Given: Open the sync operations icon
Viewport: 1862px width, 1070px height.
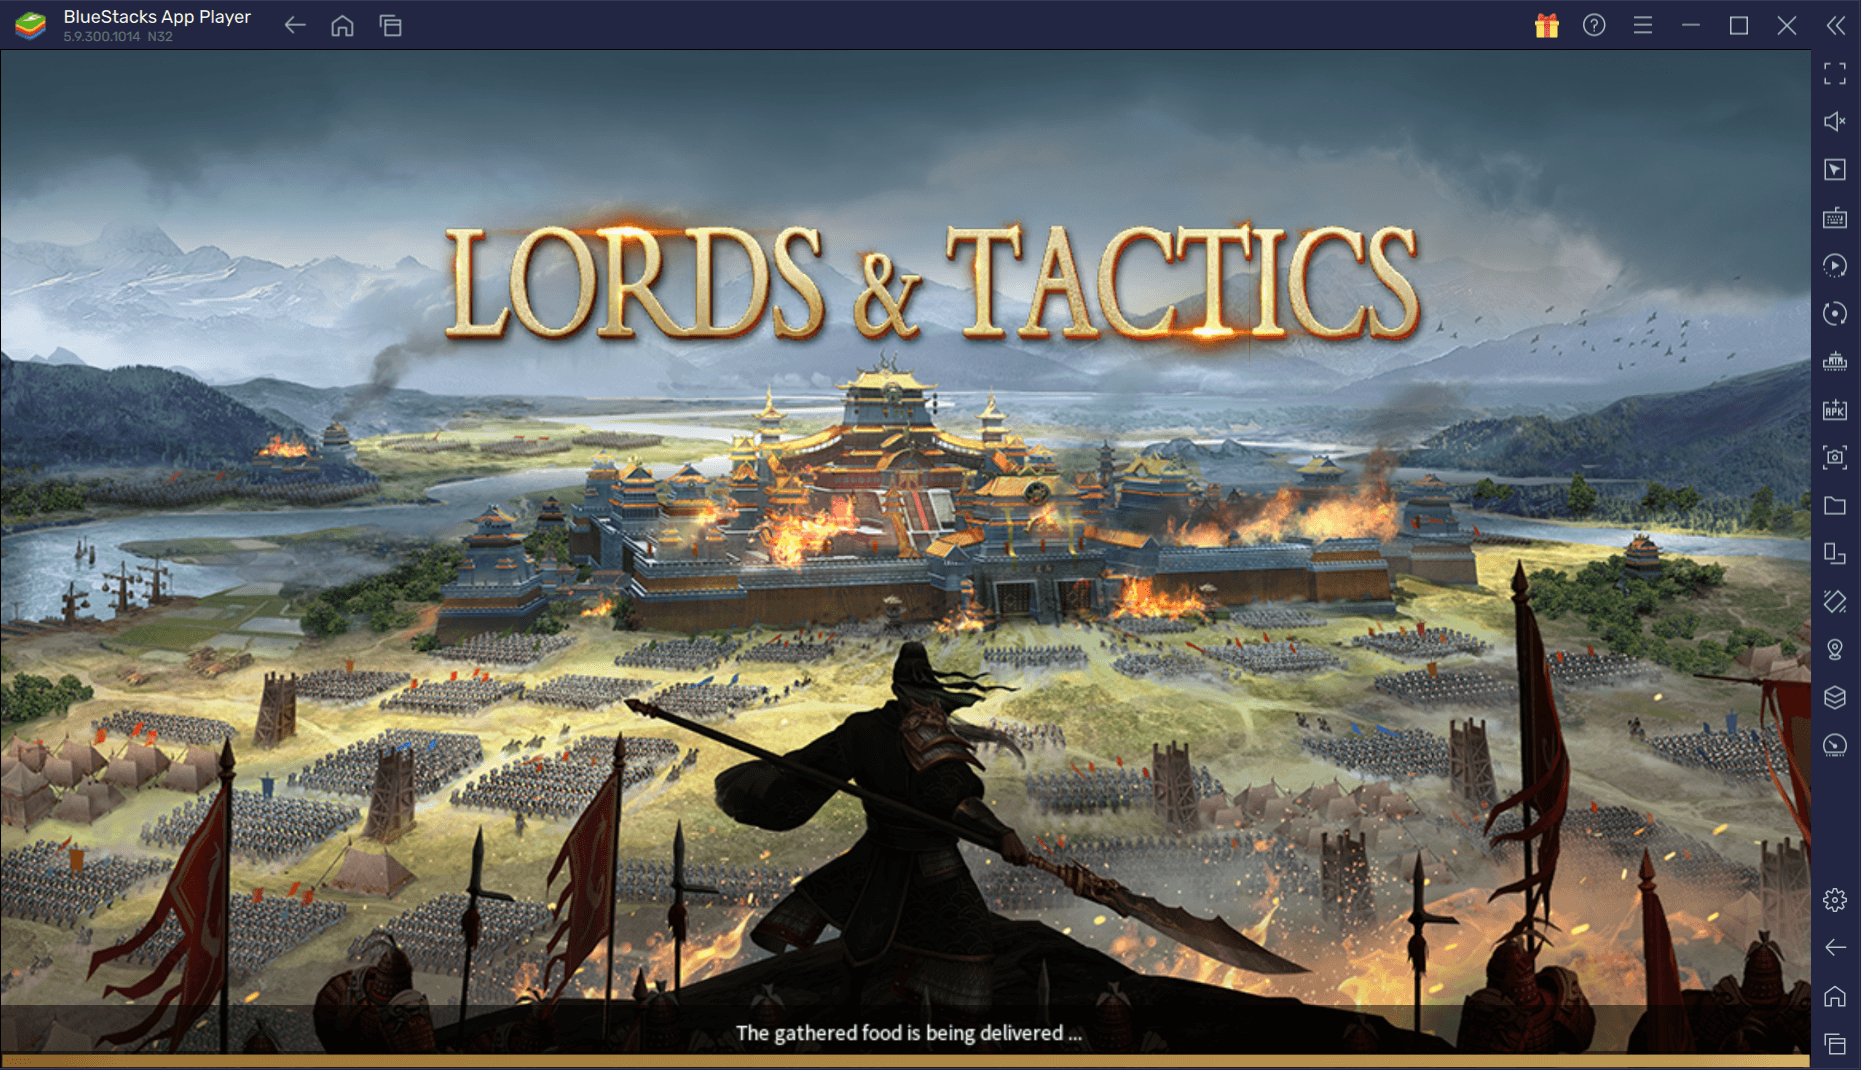Looking at the screenshot, I should (x=1835, y=265).
